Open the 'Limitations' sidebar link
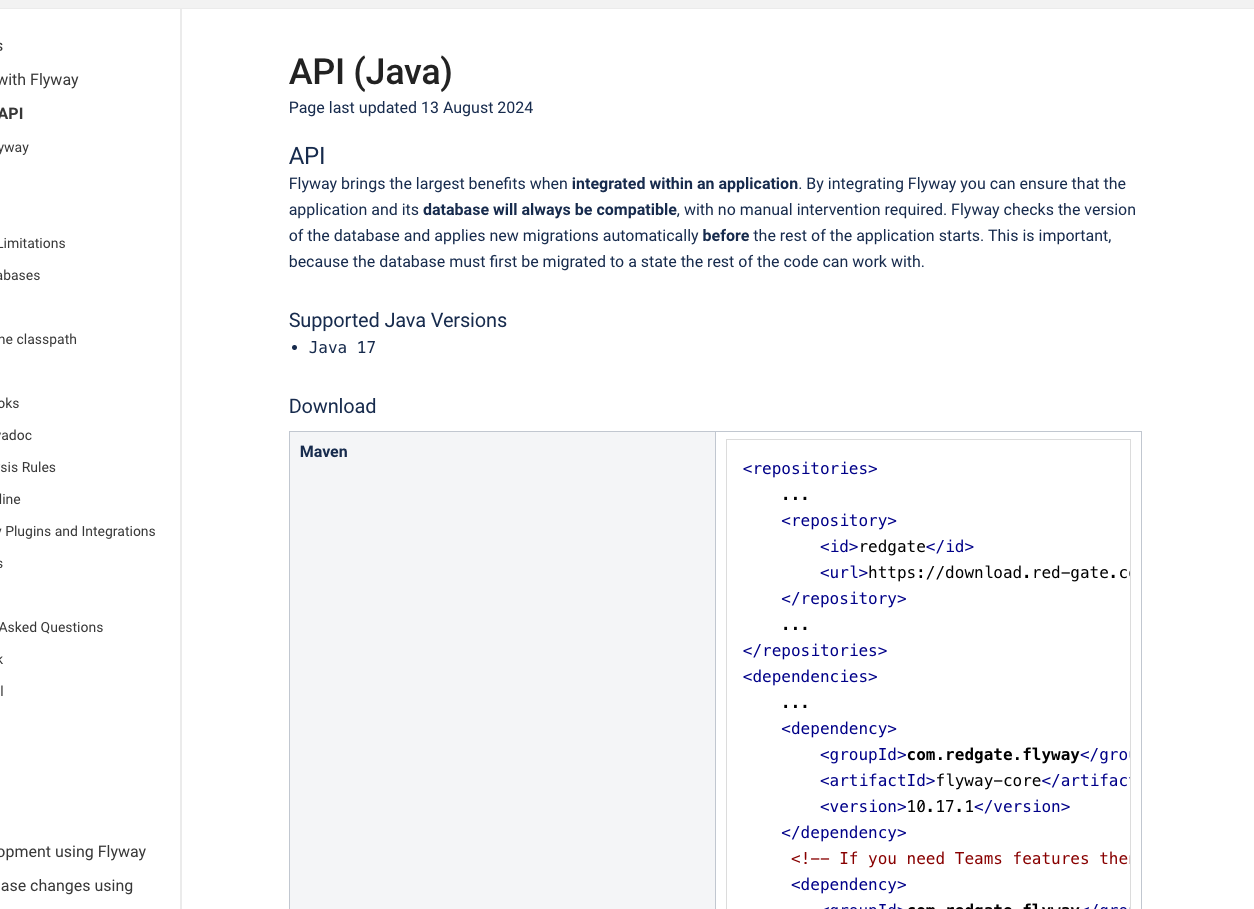The height and width of the screenshot is (909, 1254). [x=33, y=243]
